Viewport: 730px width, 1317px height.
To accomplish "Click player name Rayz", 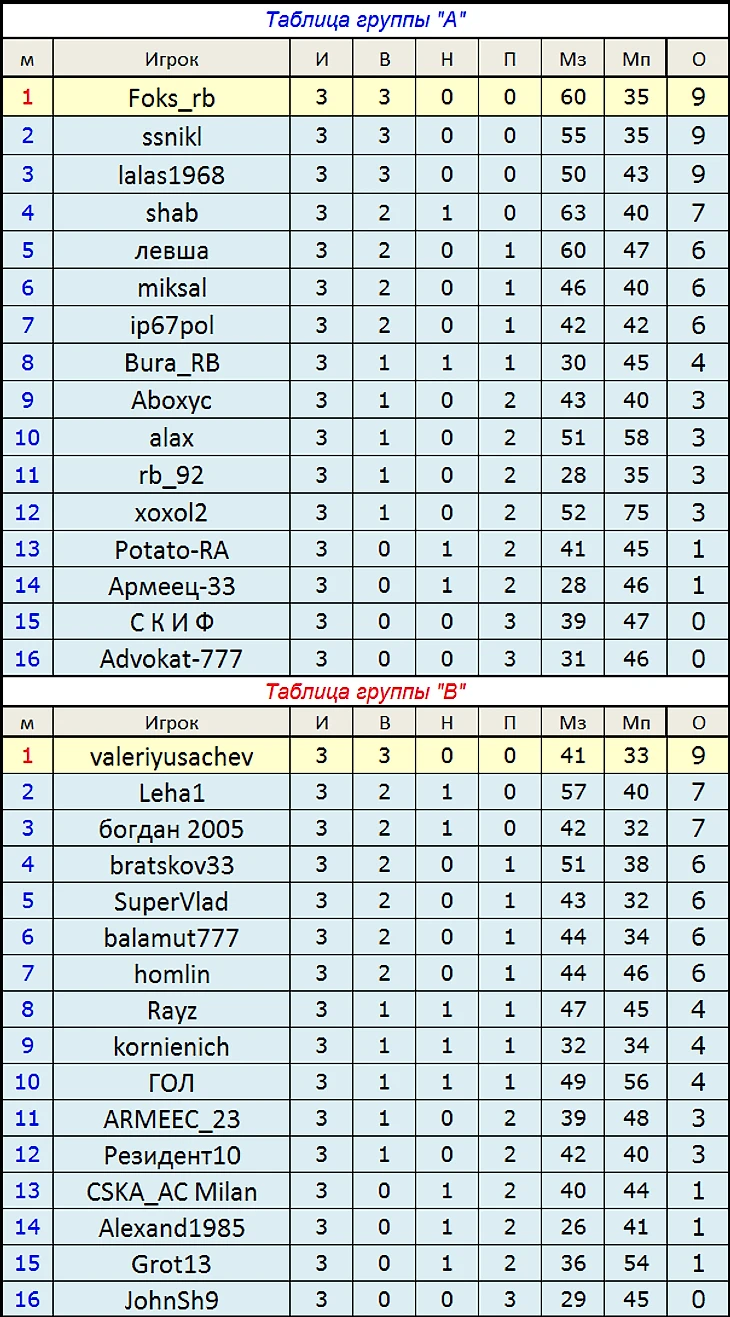I will (x=171, y=1011).
